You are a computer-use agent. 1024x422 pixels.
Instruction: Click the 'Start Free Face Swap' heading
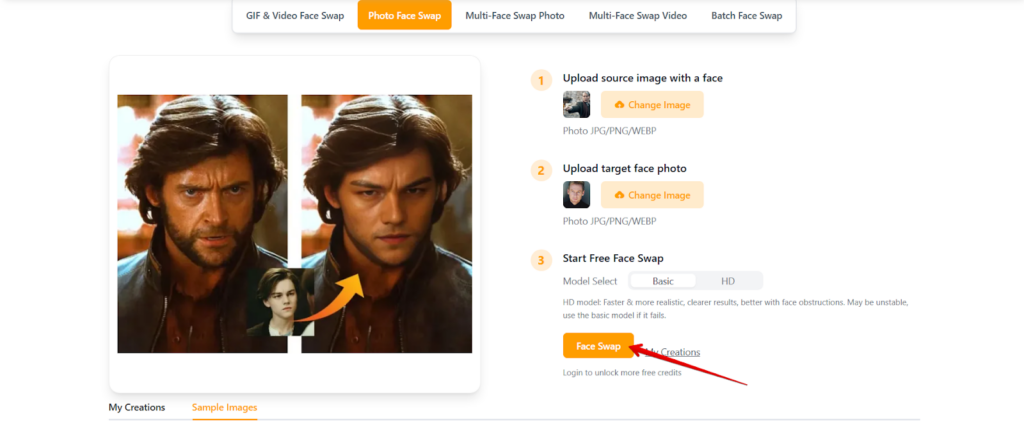coord(613,258)
